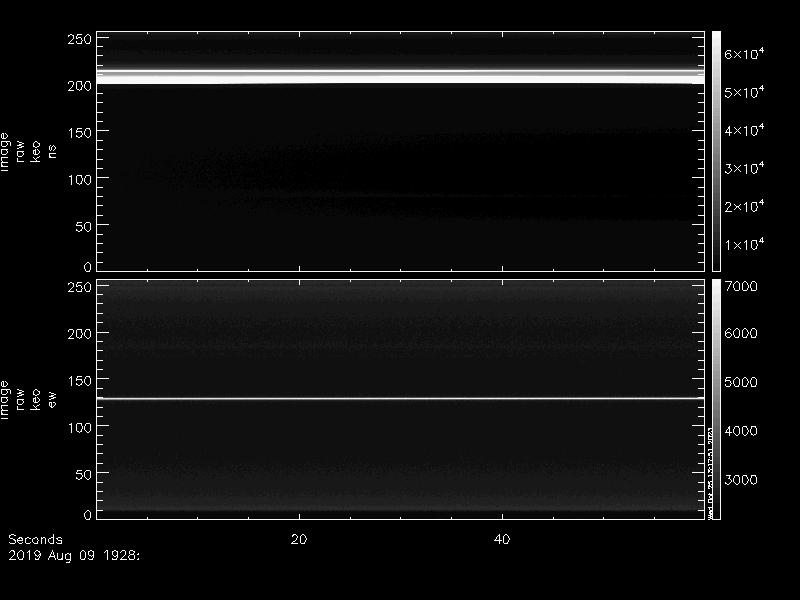800x600 pixels.
Task: Click the Seconds axis title
Action: click(x=35, y=539)
